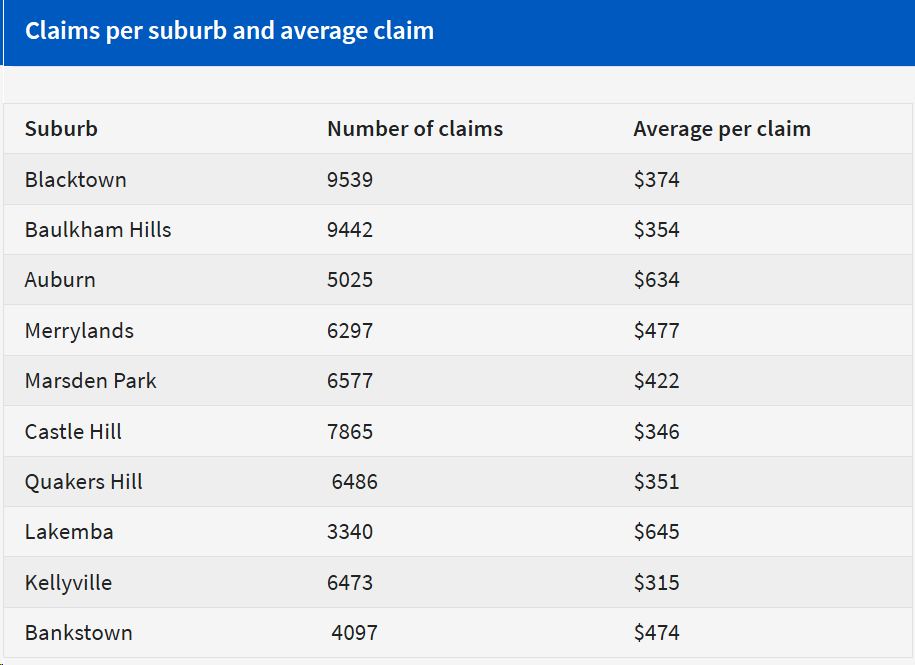Click Baulkham Hills in the table
This screenshot has width=915, height=665.
pos(98,230)
